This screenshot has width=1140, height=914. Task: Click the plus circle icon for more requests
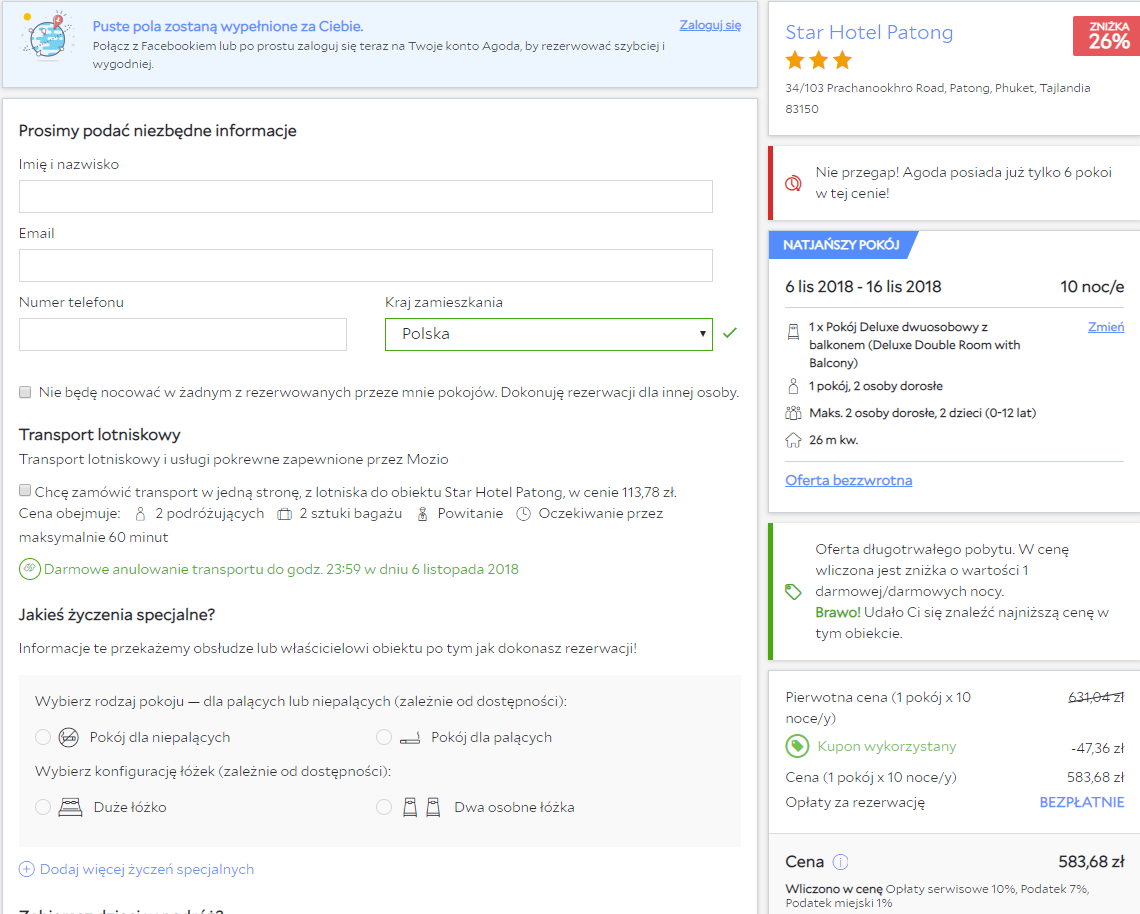(x=26, y=869)
